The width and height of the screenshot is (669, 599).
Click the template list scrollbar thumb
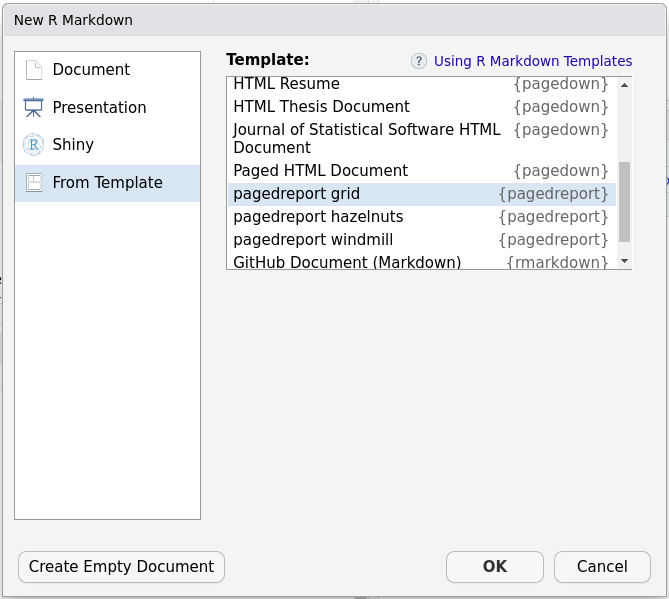624,203
